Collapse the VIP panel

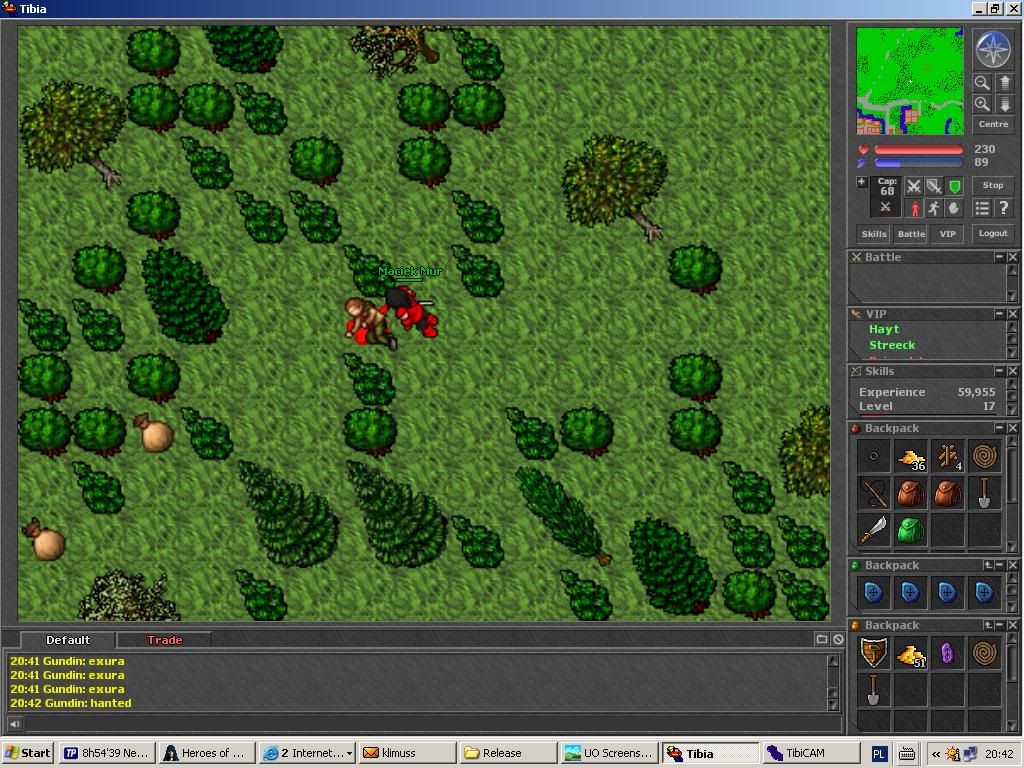tap(999, 314)
